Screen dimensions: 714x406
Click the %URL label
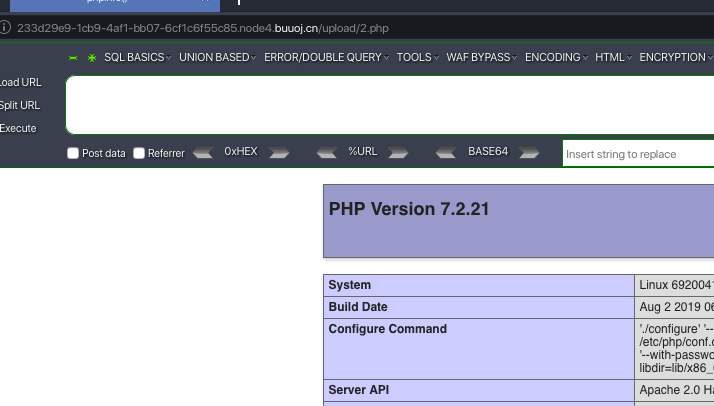coord(362,152)
